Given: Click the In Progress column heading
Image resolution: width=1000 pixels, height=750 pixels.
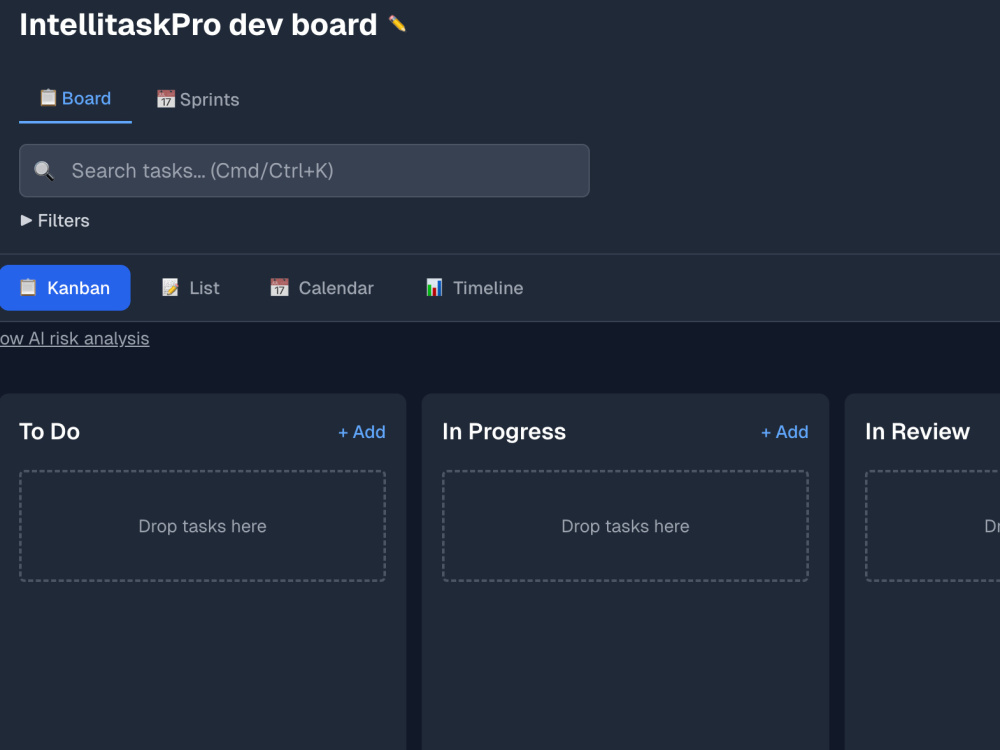Looking at the screenshot, I should [504, 432].
